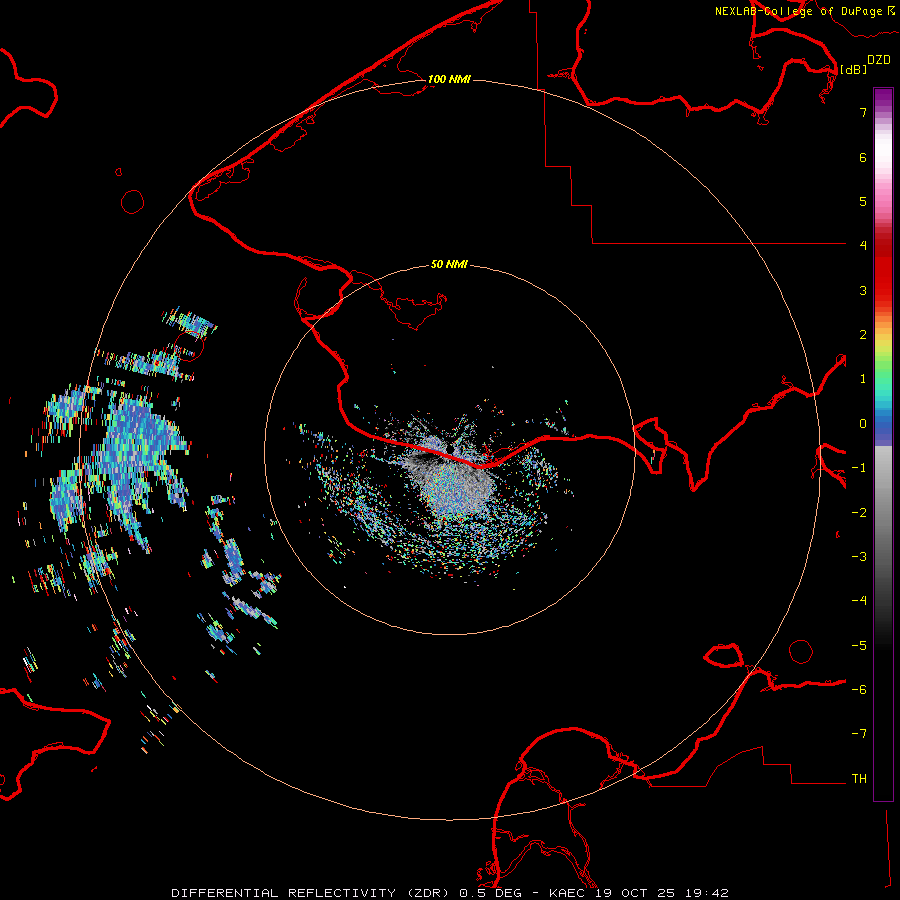Click the TH threshold label on the scale

click(859, 779)
